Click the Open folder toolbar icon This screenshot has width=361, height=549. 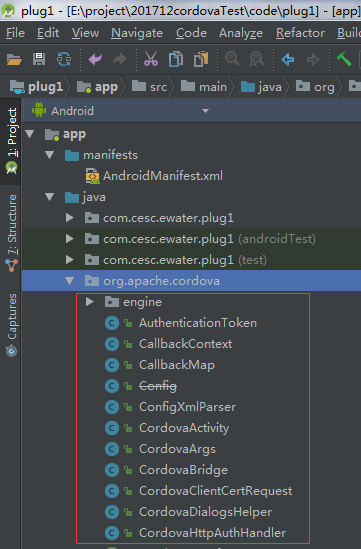pos(14,59)
